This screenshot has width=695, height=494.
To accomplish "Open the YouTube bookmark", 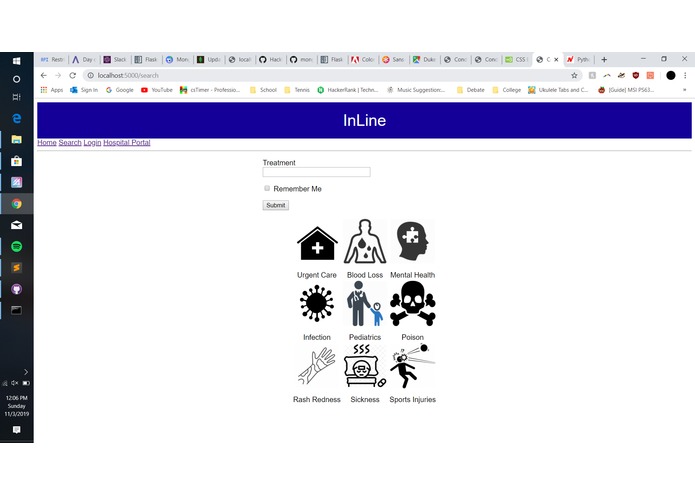I will [156, 90].
